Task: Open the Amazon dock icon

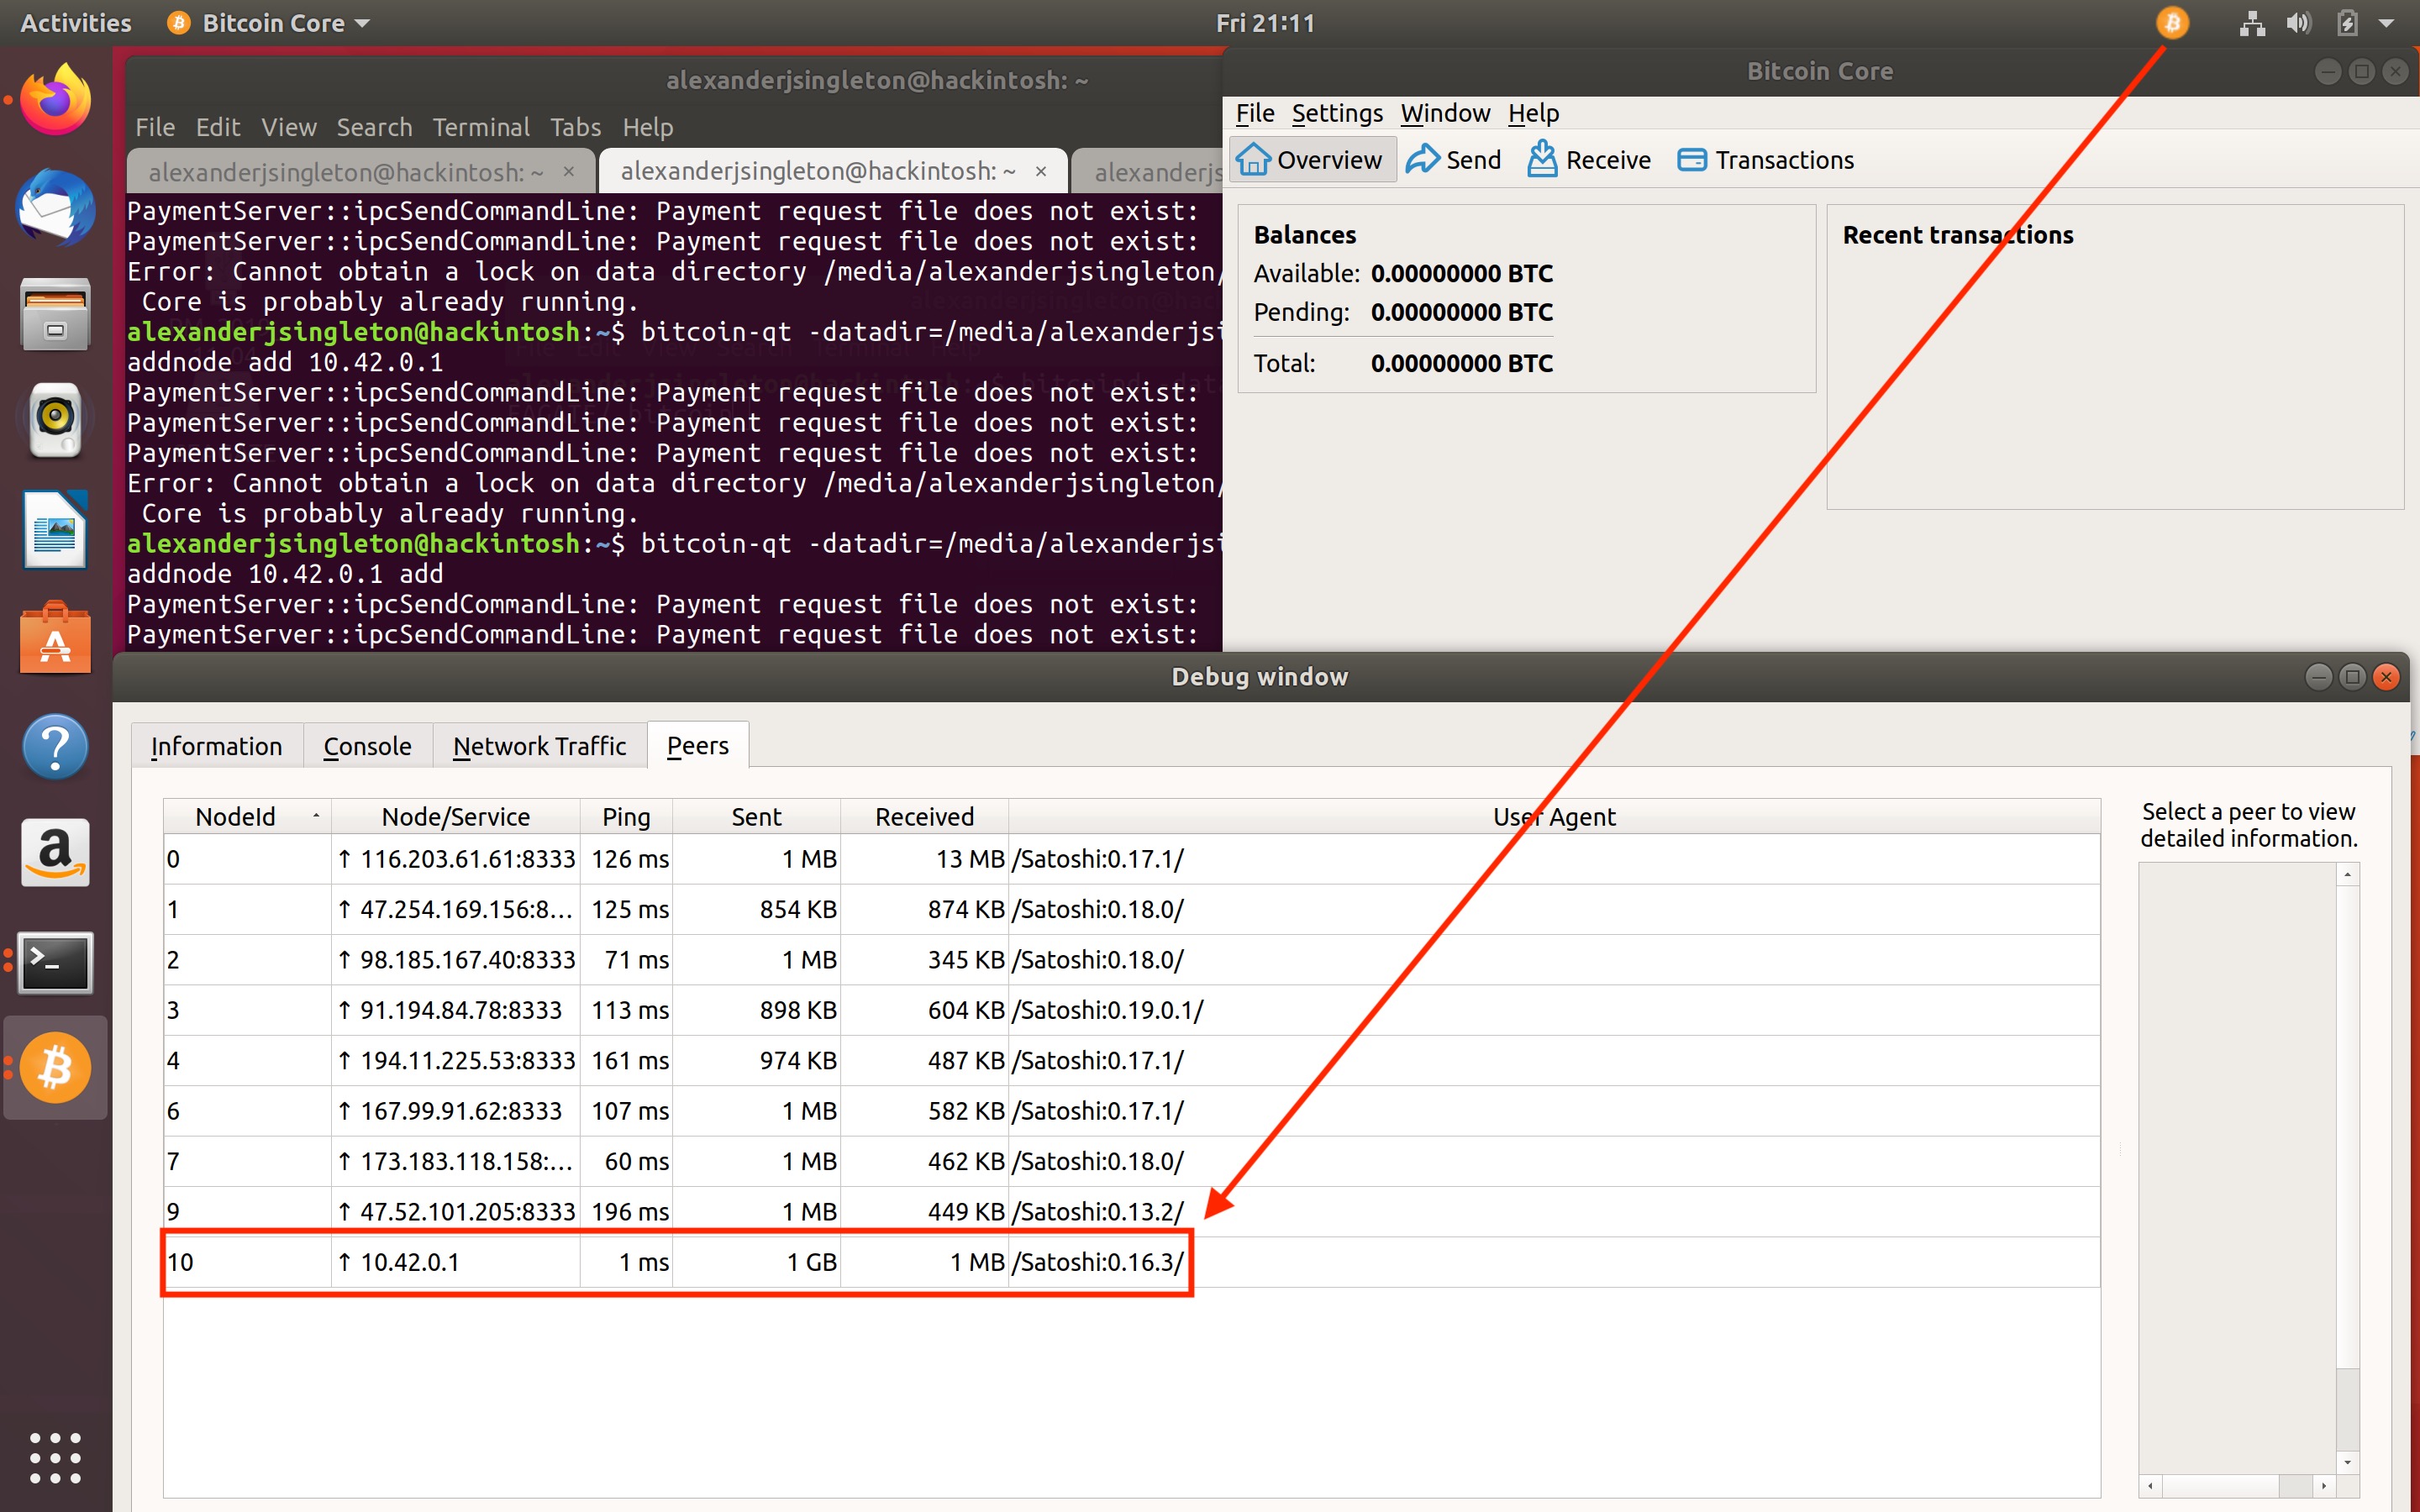Action: [x=56, y=853]
